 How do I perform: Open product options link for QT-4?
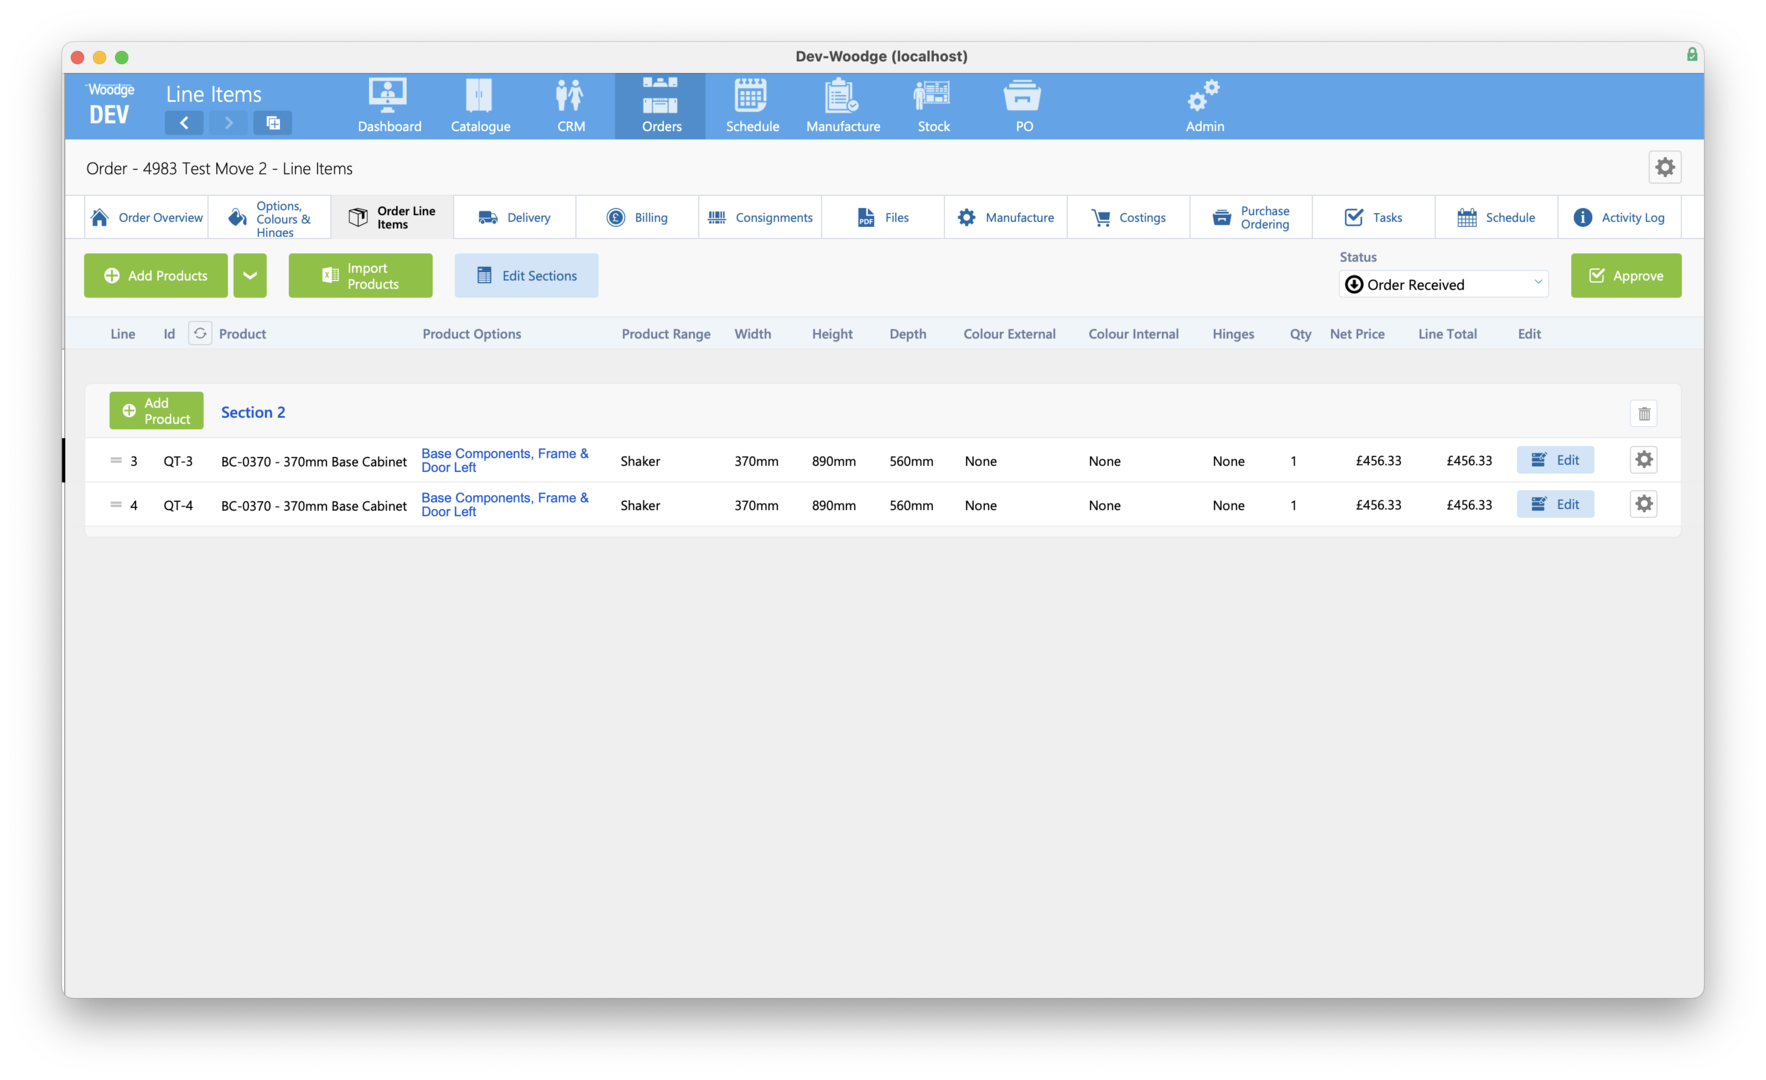(x=505, y=504)
